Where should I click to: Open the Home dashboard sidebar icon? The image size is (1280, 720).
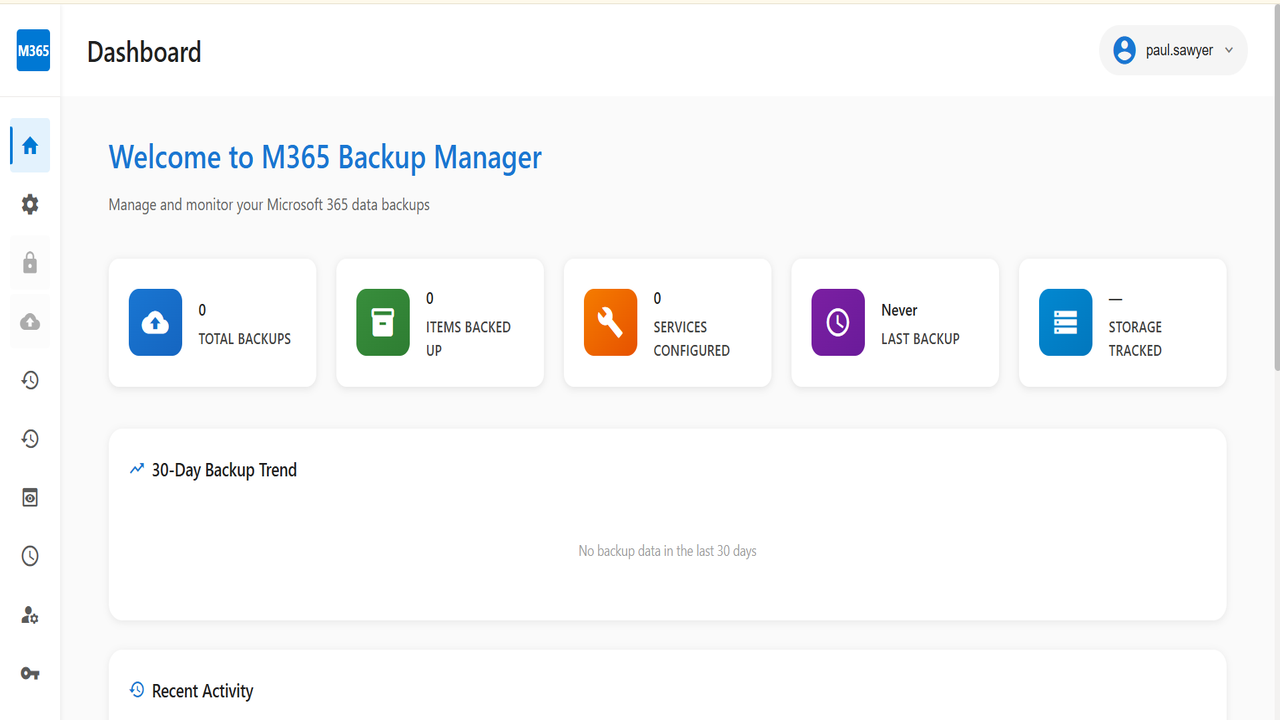tap(30, 146)
